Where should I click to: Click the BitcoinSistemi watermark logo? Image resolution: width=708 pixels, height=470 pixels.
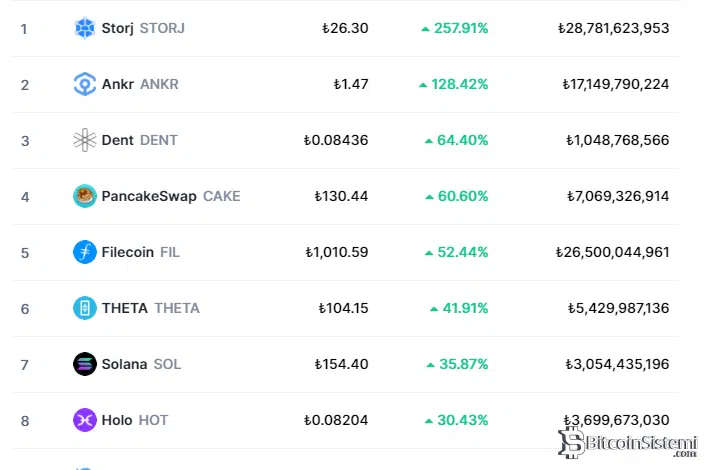628,441
